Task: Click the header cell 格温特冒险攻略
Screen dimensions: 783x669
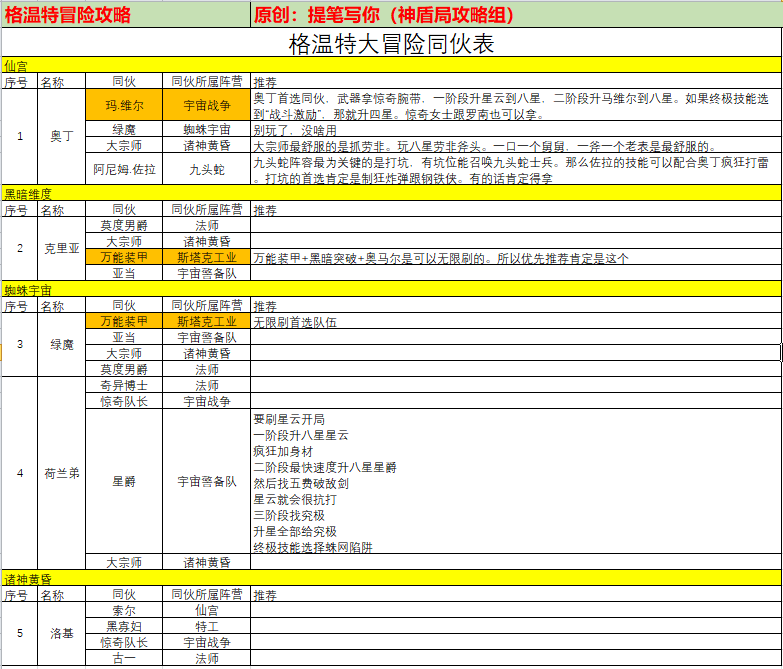Action: 126,14
